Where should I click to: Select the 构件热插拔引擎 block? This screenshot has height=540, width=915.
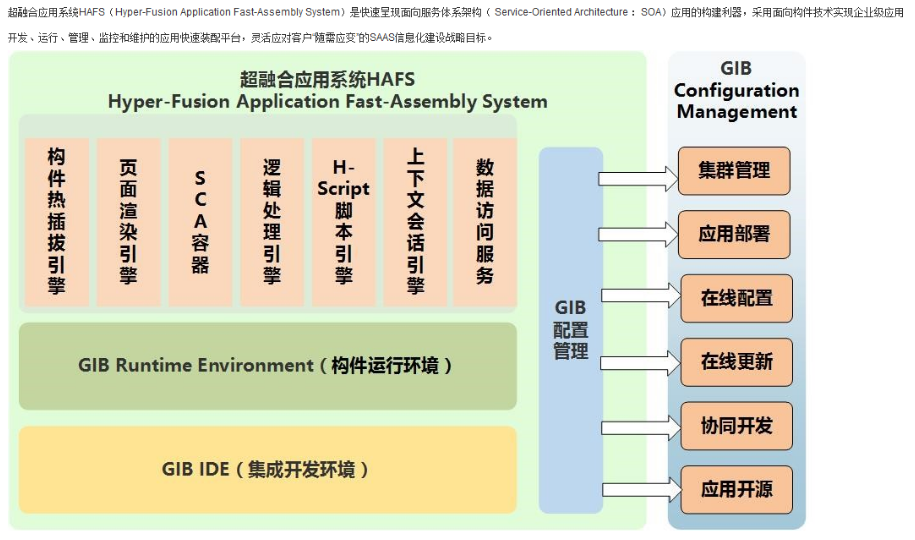[x=57, y=222]
